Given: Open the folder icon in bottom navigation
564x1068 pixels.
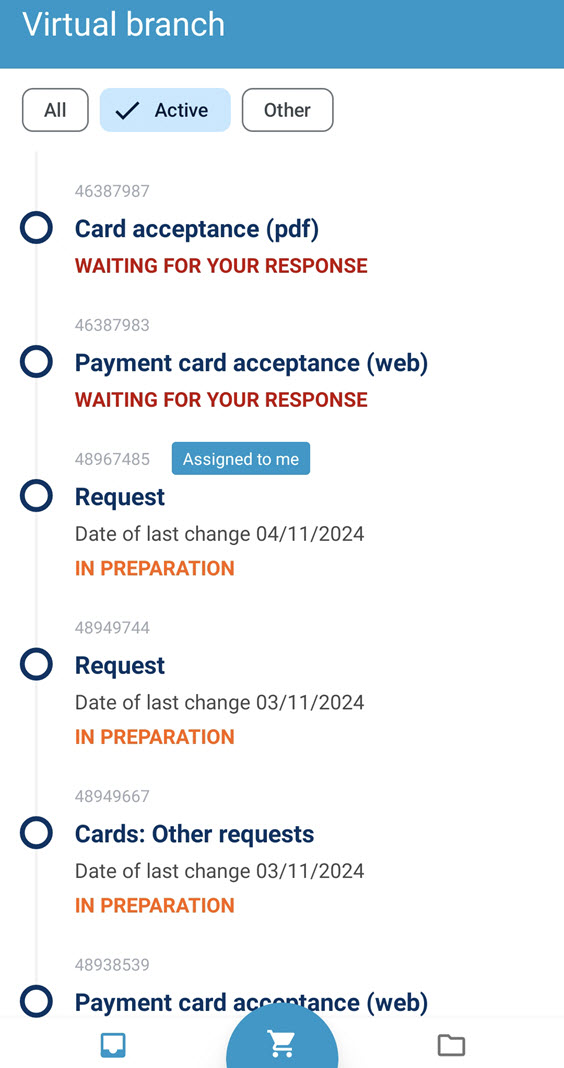Looking at the screenshot, I should pyautogui.click(x=451, y=1045).
